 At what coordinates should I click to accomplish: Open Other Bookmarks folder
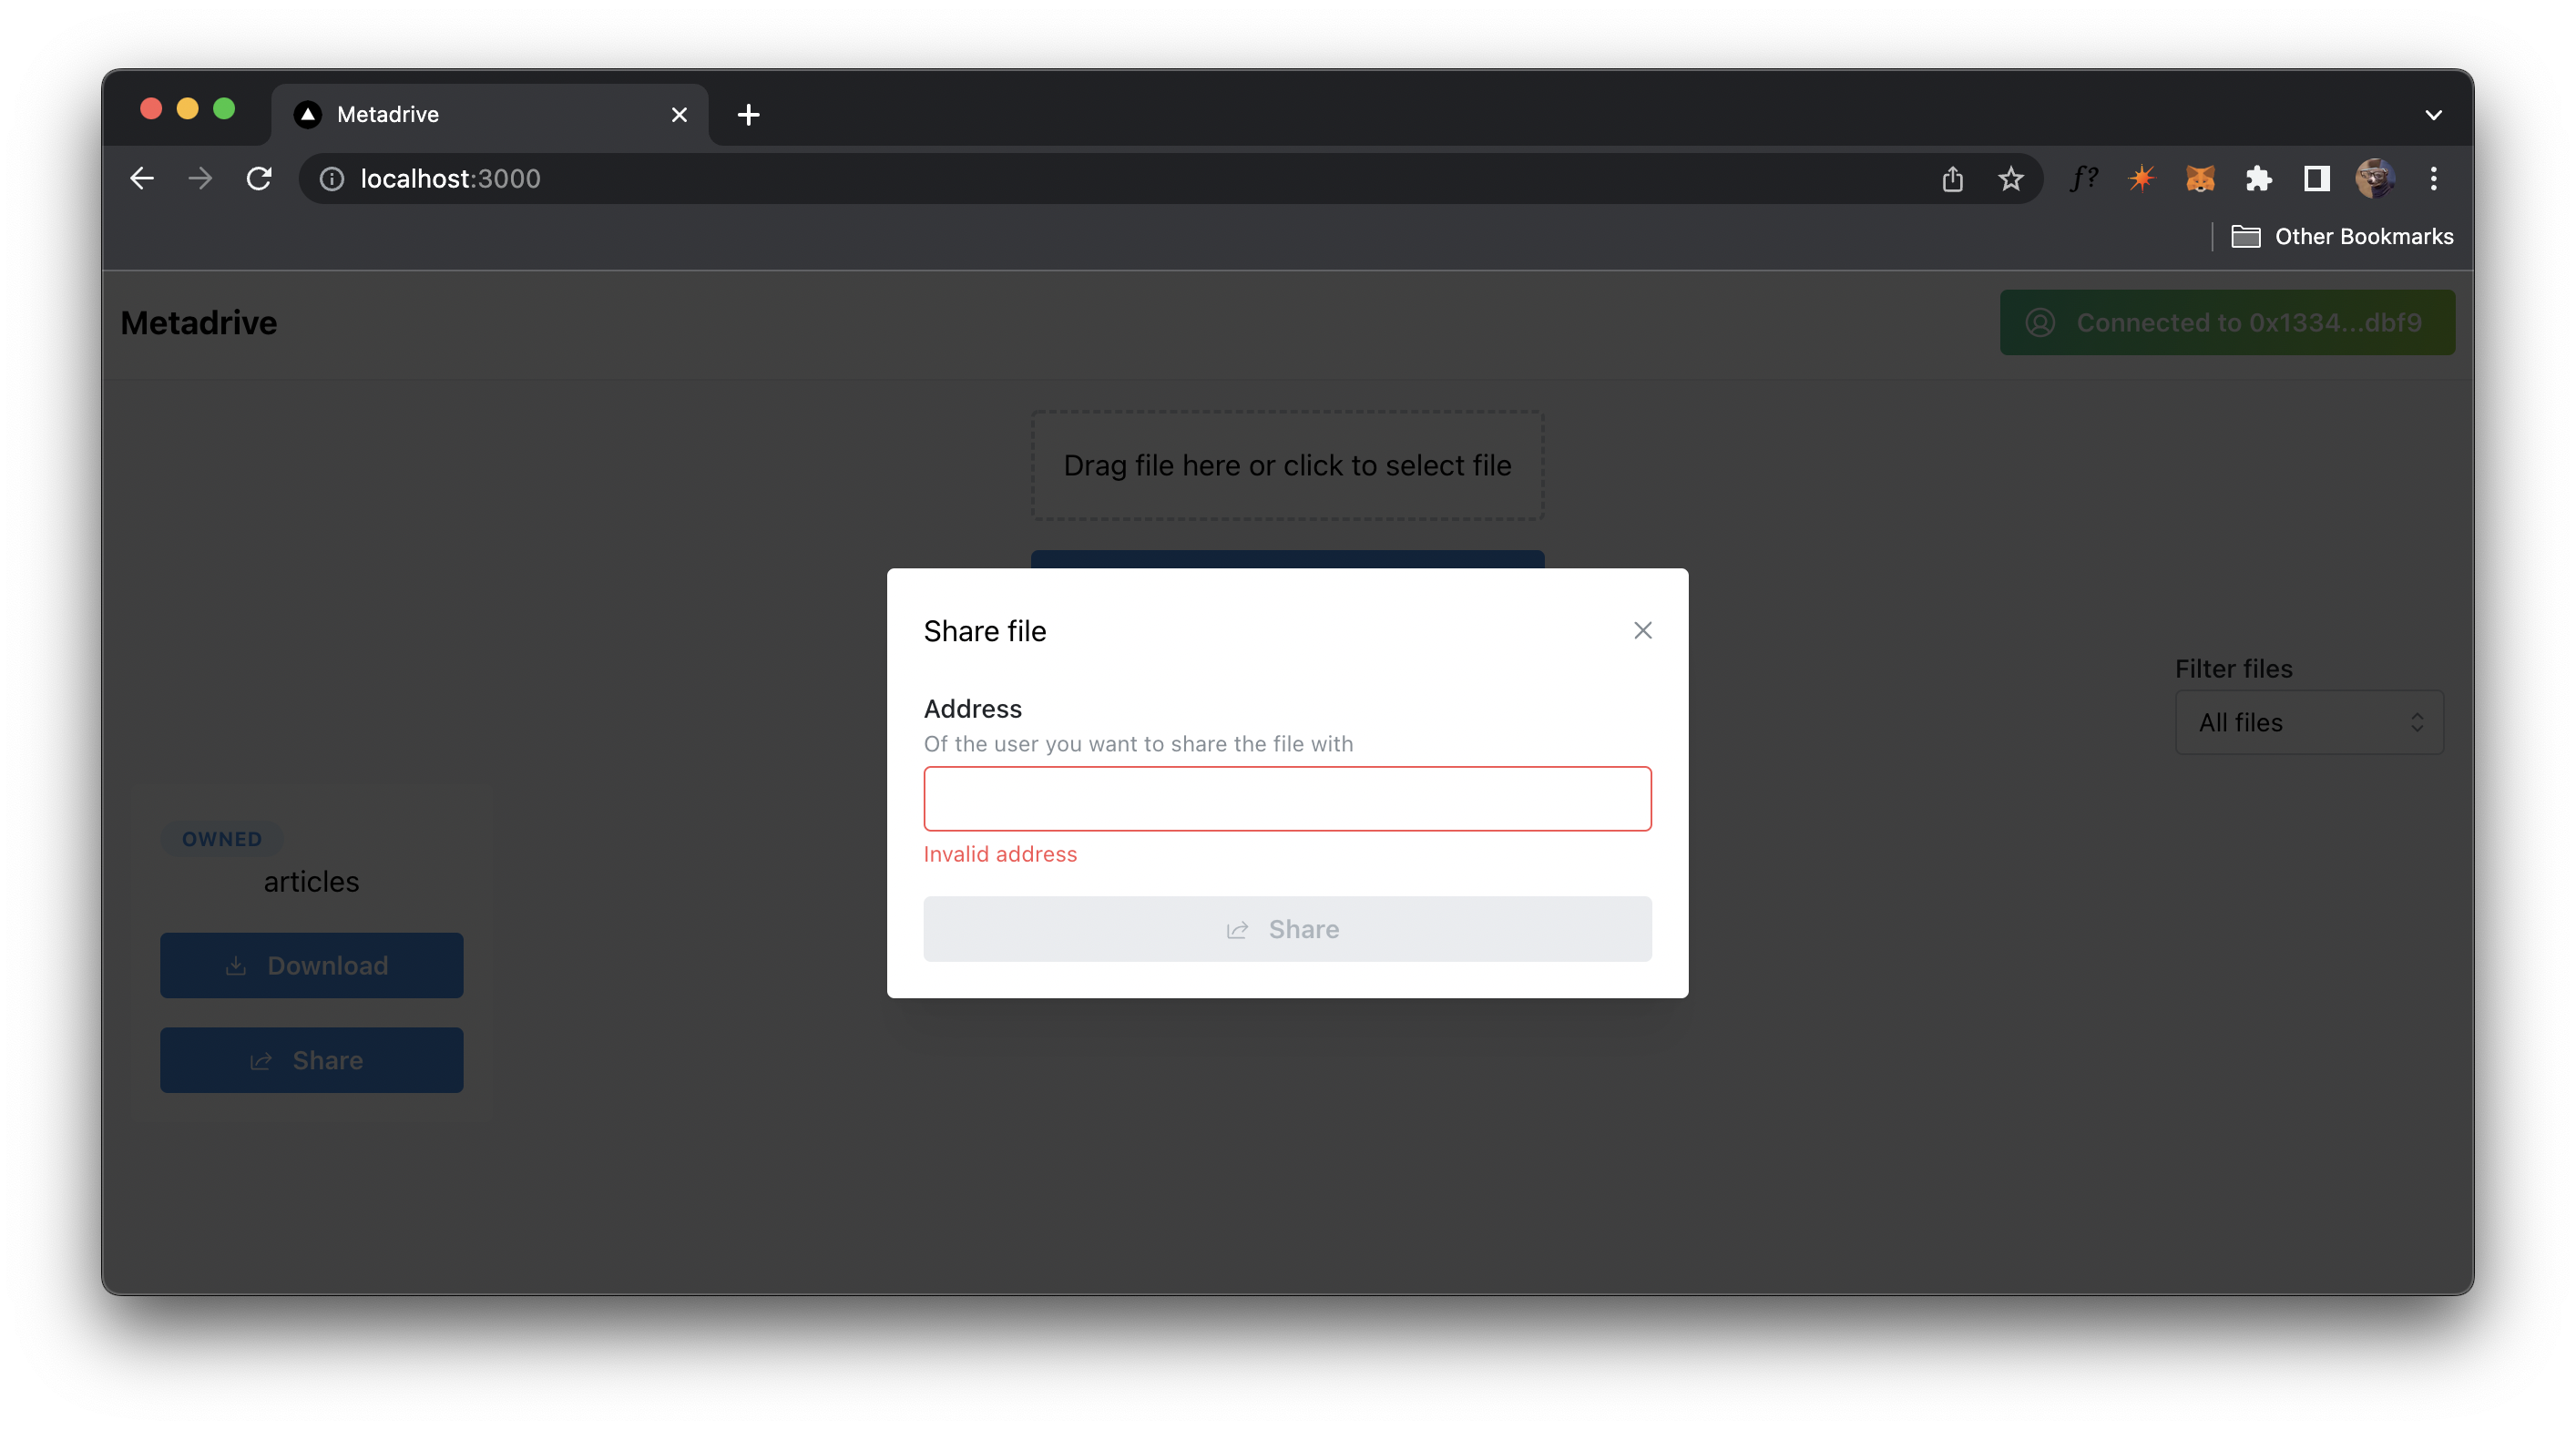pyautogui.click(x=2342, y=237)
